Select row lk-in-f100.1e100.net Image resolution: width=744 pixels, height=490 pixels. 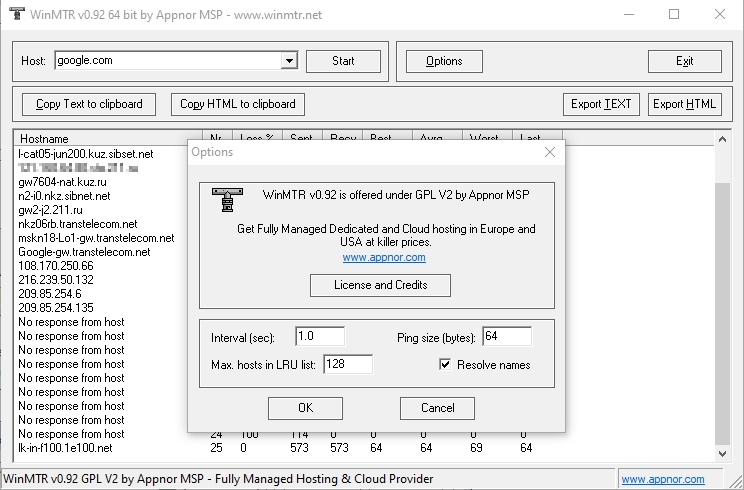click(65, 448)
